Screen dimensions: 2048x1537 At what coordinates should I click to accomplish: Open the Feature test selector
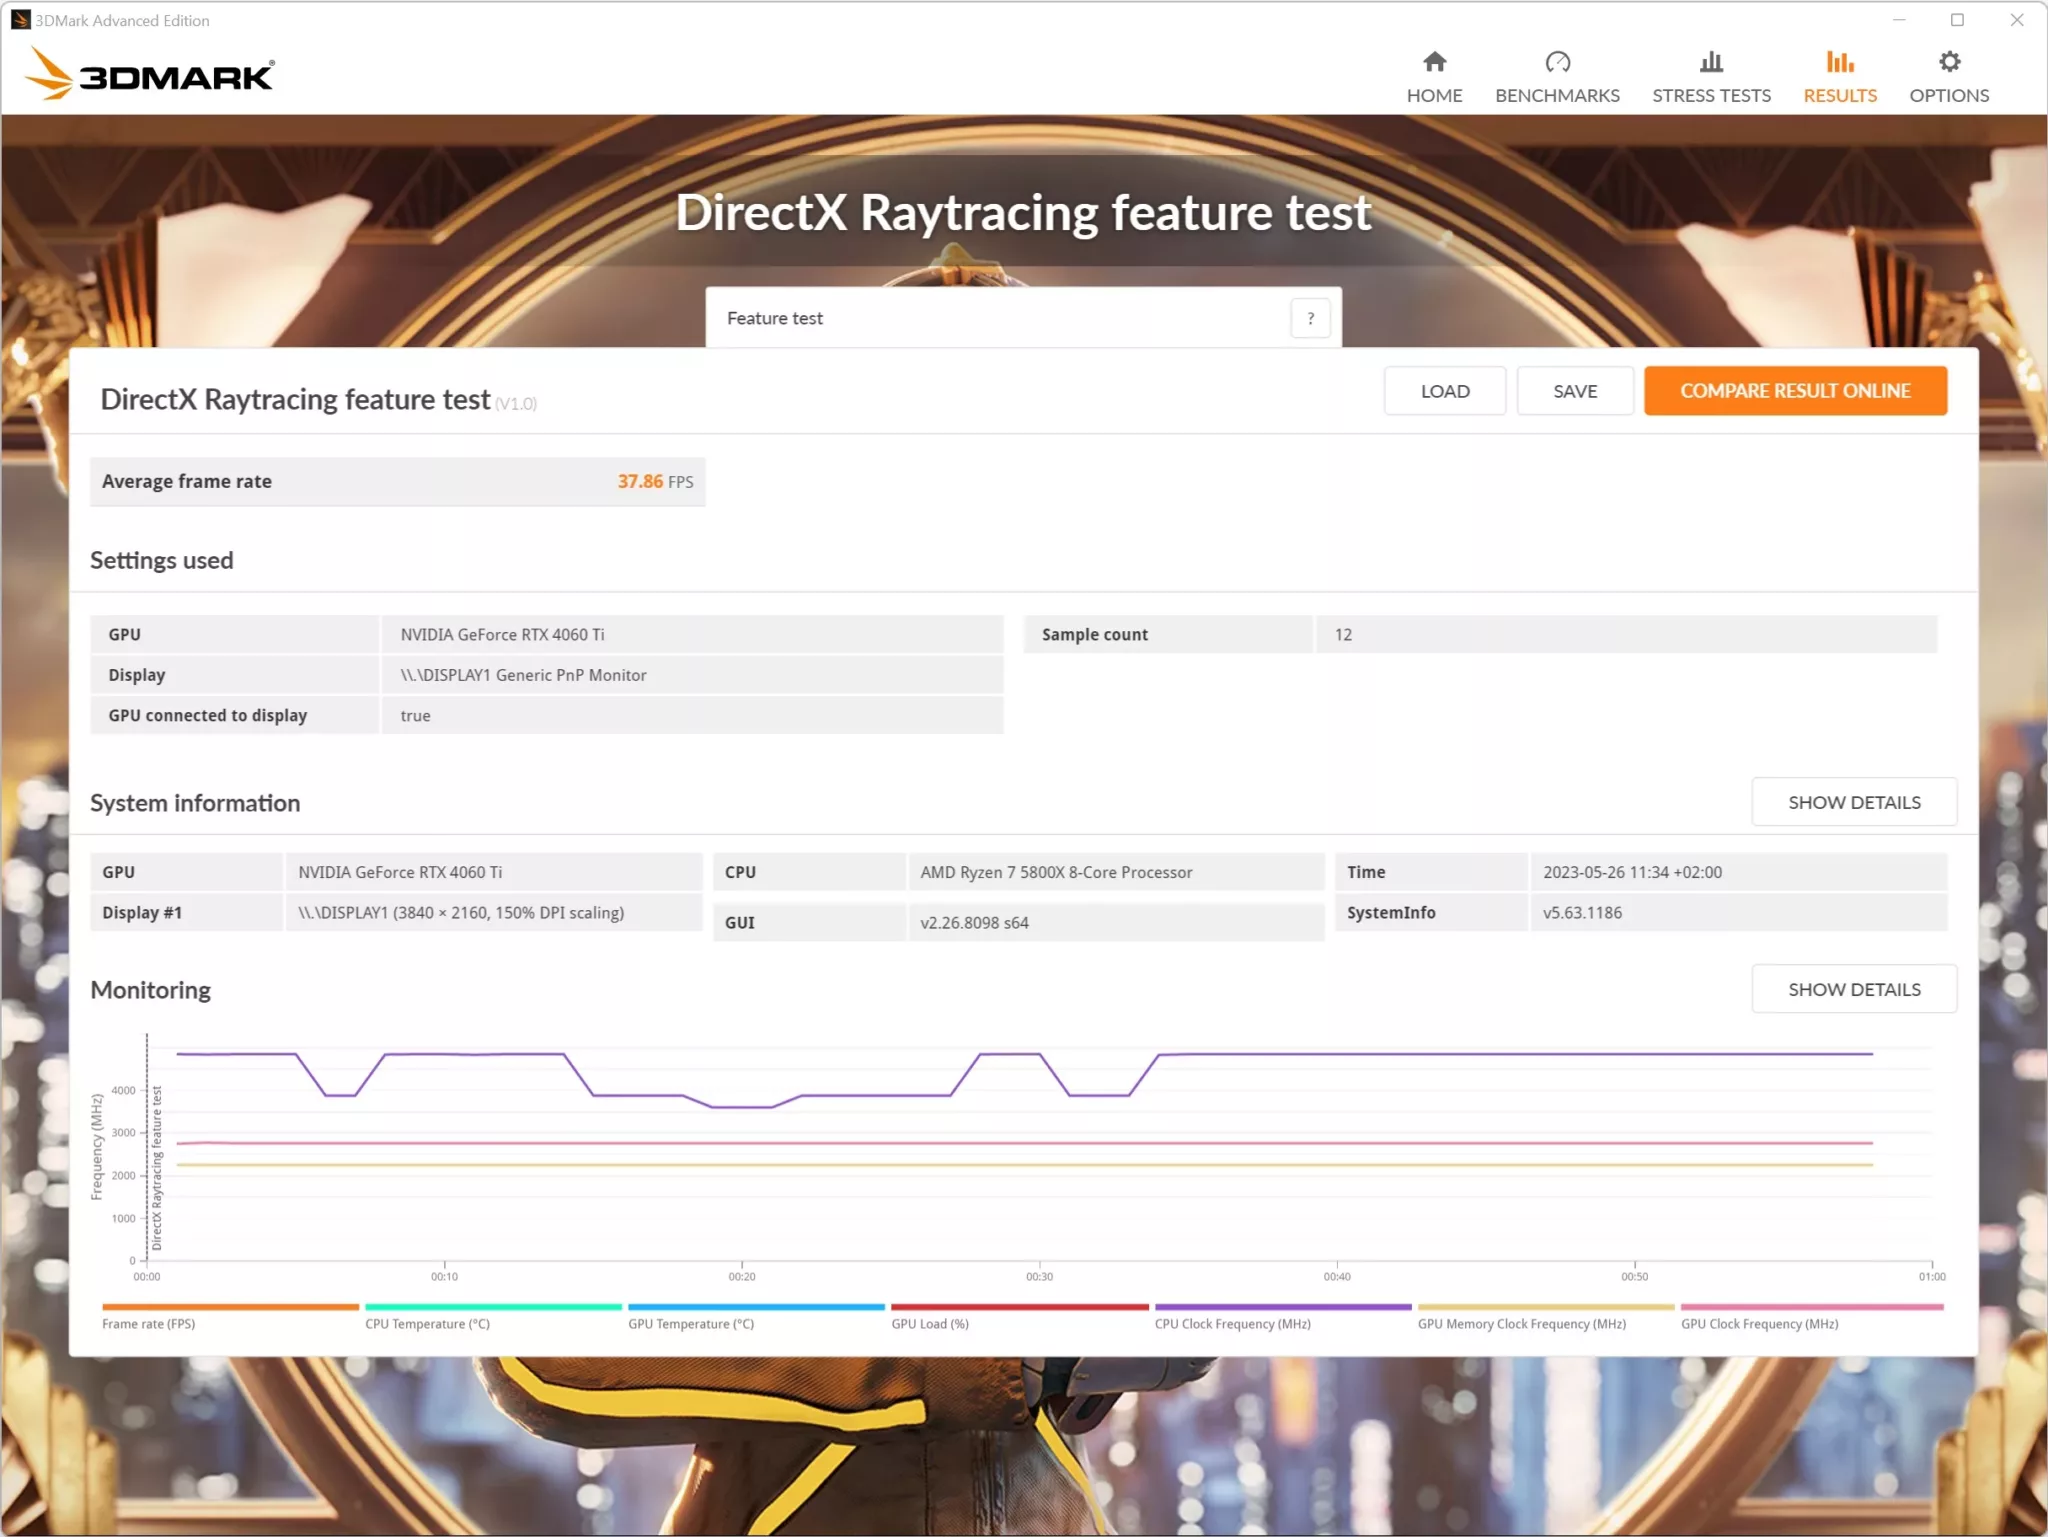click(x=1000, y=318)
